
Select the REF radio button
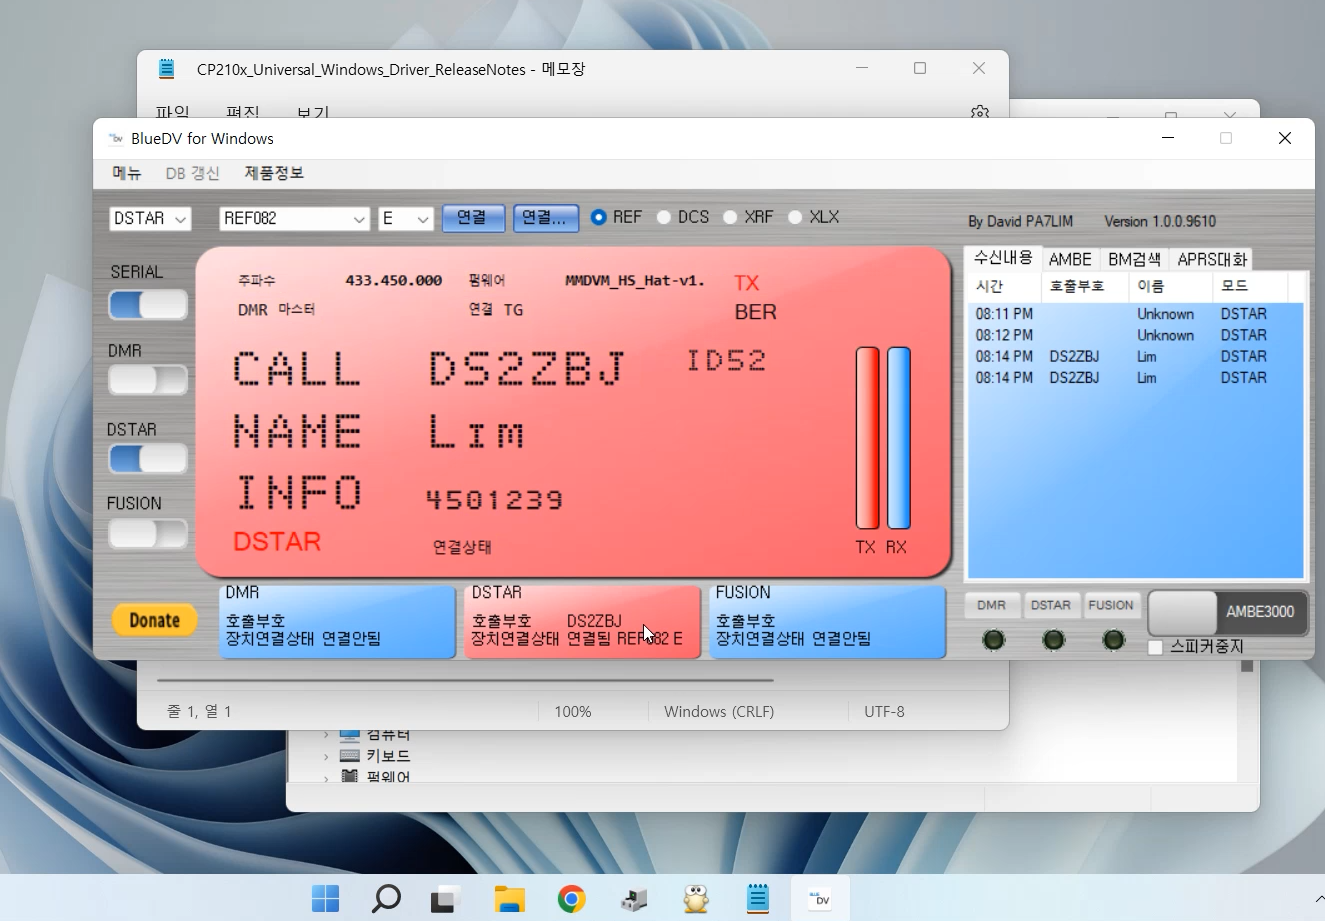pos(599,217)
